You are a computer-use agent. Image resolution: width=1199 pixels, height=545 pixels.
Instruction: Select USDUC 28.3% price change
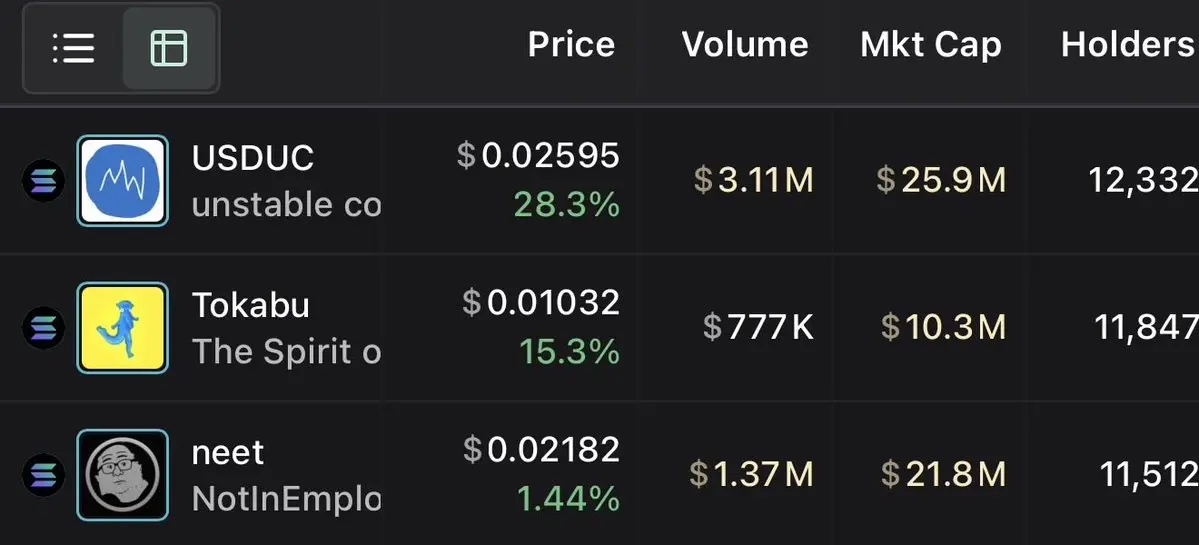[567, 205]
